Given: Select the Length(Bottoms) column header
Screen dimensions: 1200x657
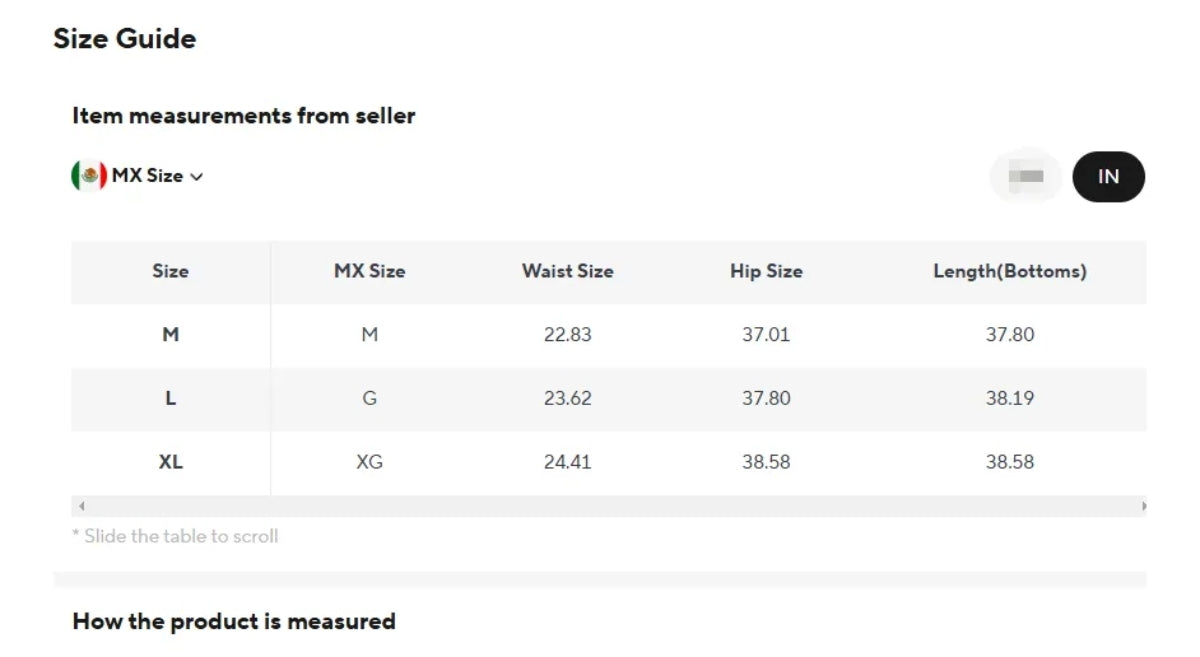Looking at the screenshot, I should coord(1009,271).
